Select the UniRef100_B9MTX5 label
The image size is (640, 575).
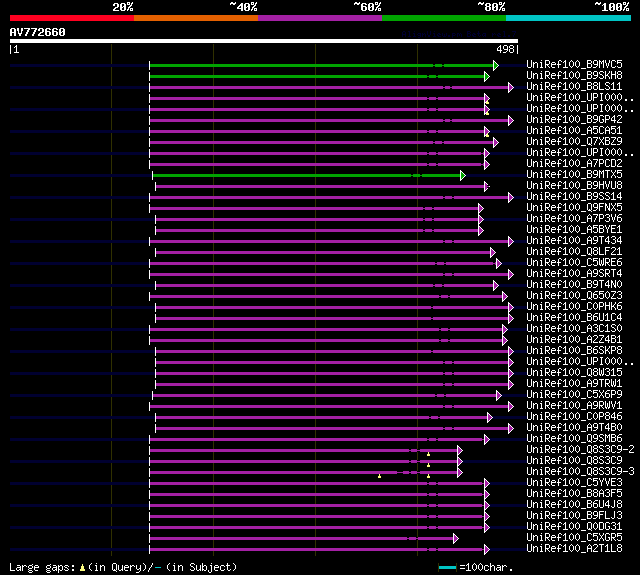[x=574, y=175]
